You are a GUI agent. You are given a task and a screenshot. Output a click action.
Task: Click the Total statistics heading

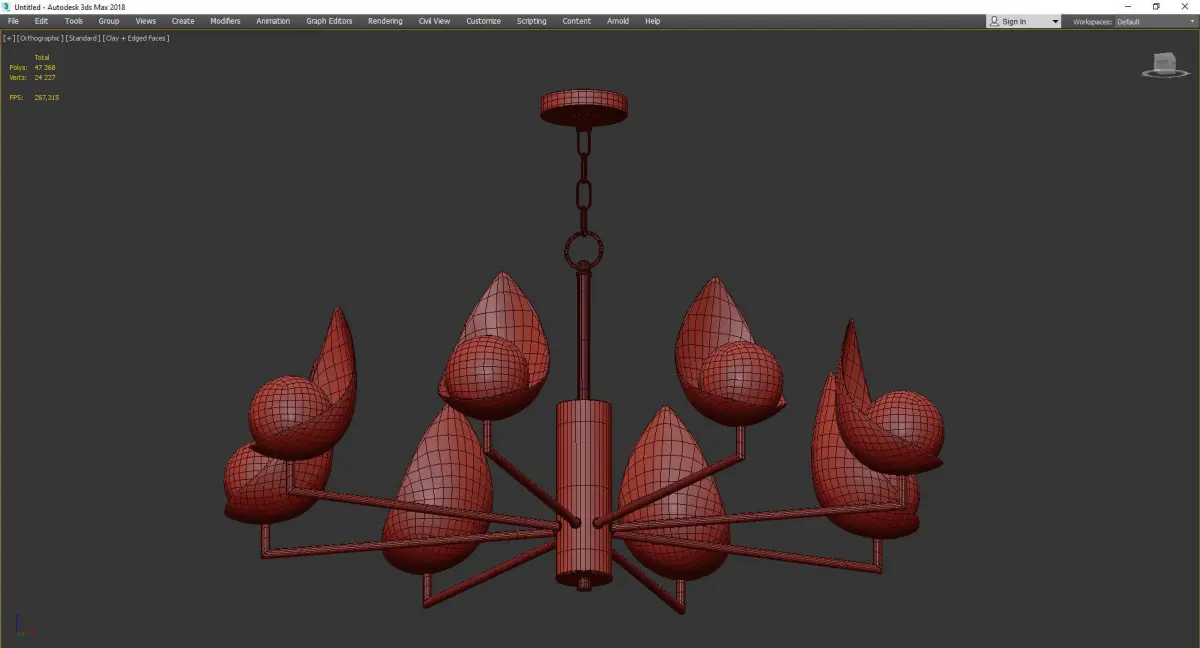pyautogui.click(x=42, y=57)
